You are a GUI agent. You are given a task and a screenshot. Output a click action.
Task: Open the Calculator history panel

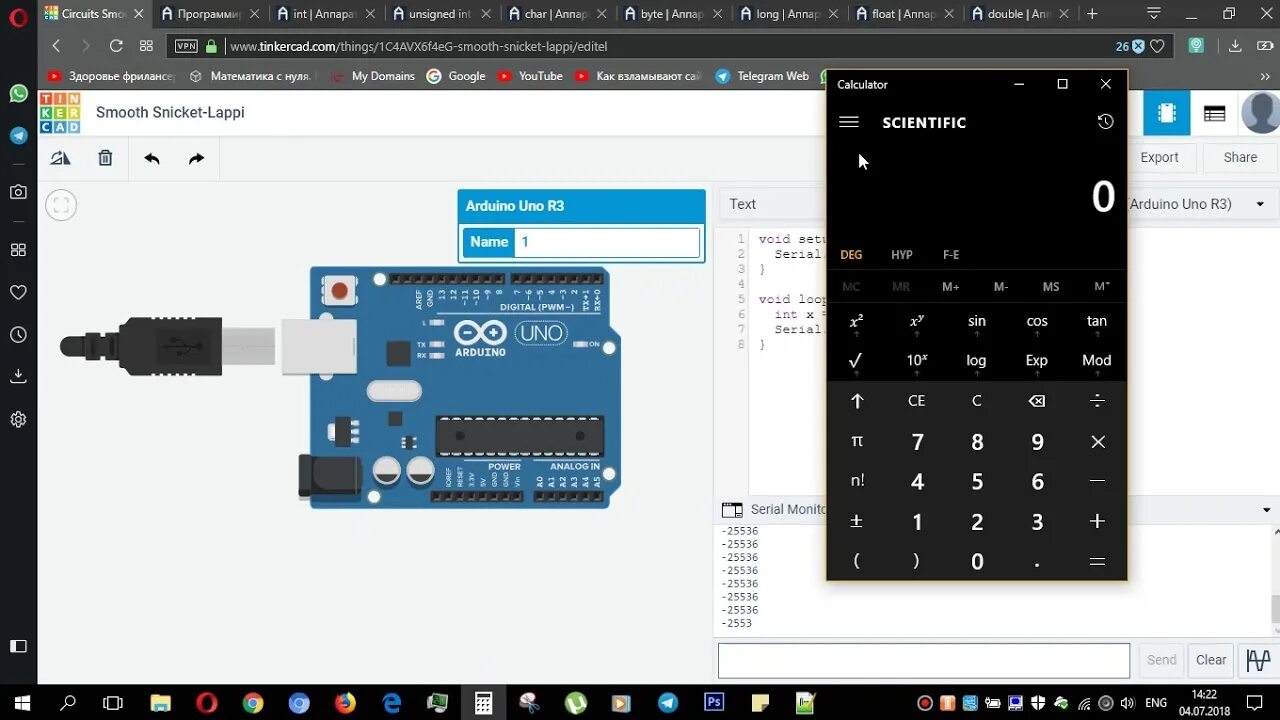point(1105,121)
